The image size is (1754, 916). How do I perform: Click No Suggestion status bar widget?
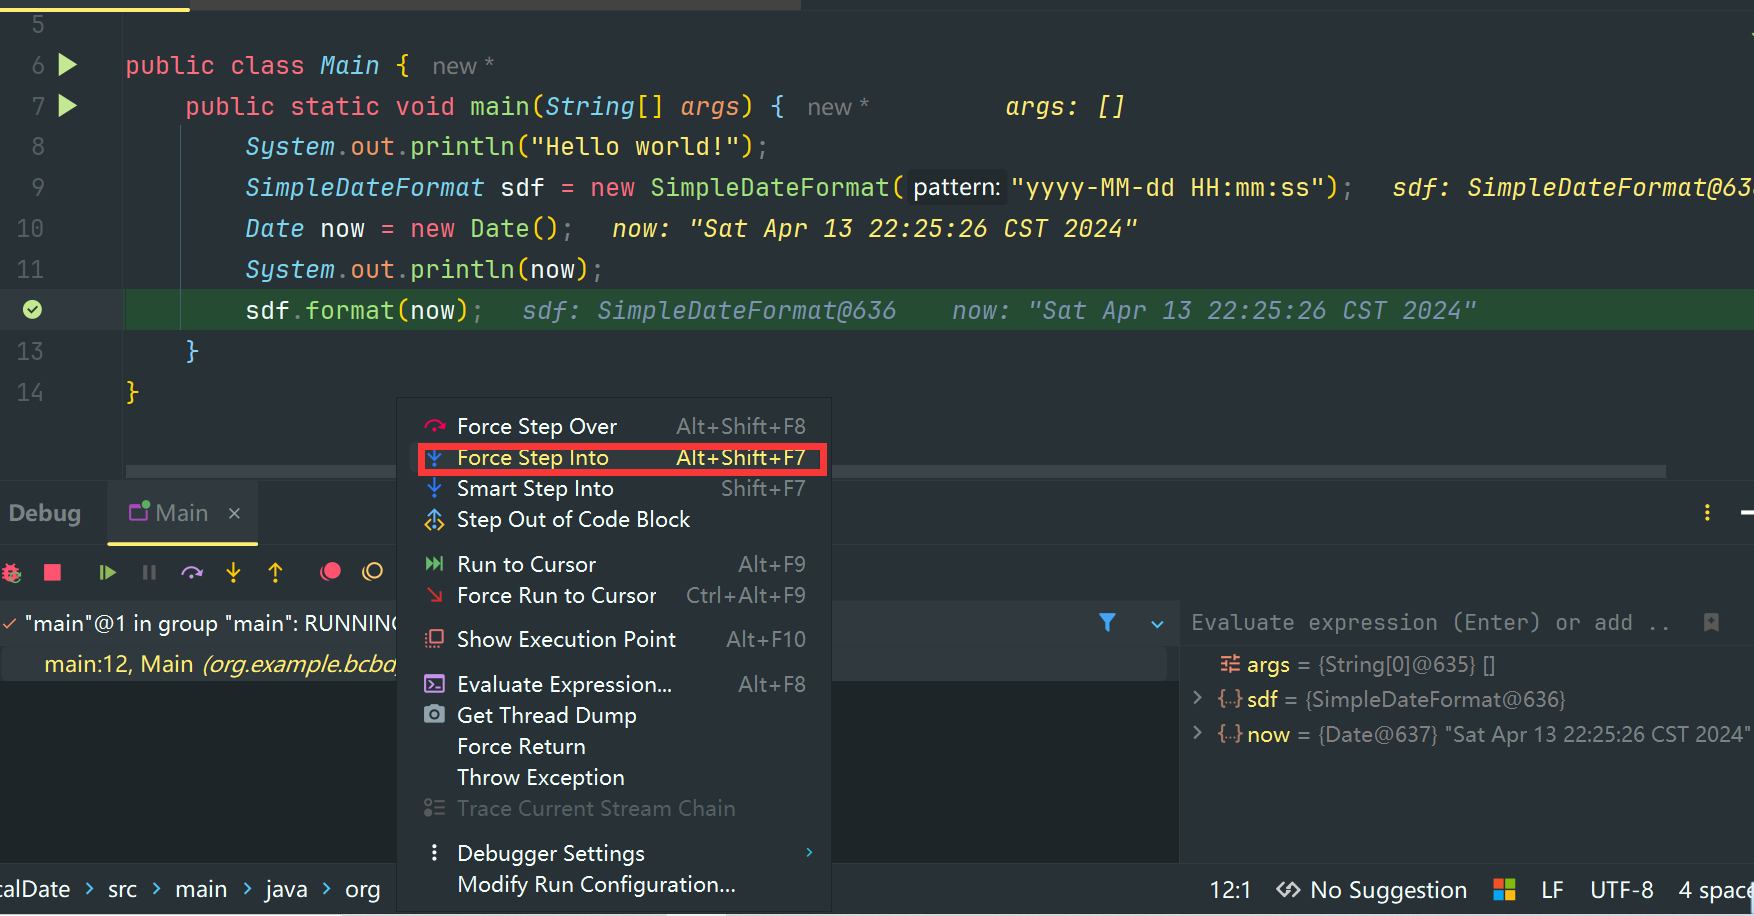tap(1372, 889)
